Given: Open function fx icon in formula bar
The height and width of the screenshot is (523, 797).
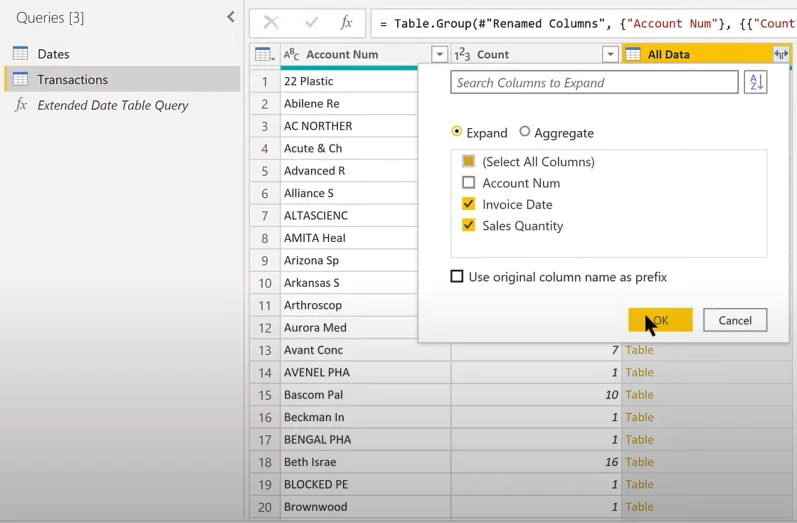Looking at the screenshot, I should [346, 22].
